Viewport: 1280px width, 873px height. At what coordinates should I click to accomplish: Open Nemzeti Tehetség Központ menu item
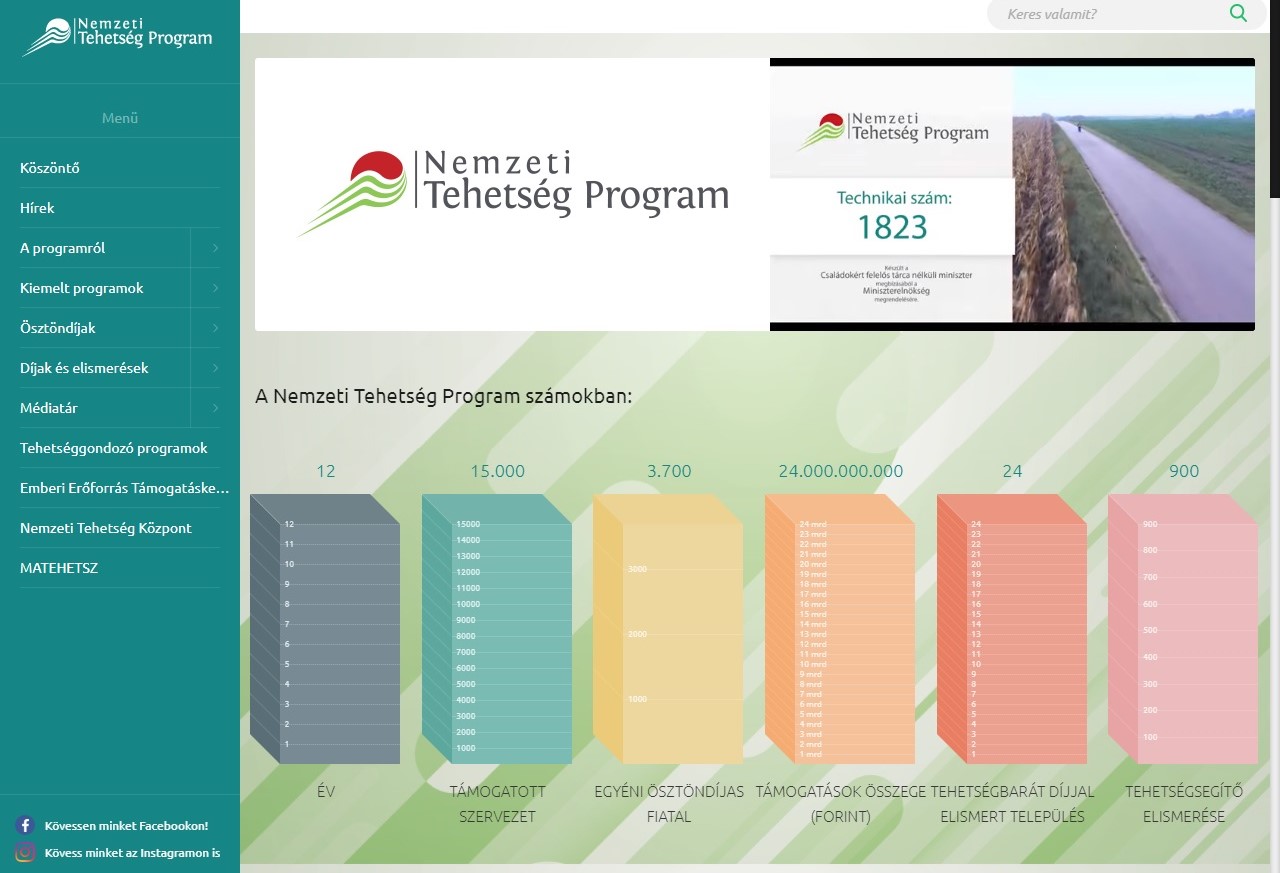(120, 528)
